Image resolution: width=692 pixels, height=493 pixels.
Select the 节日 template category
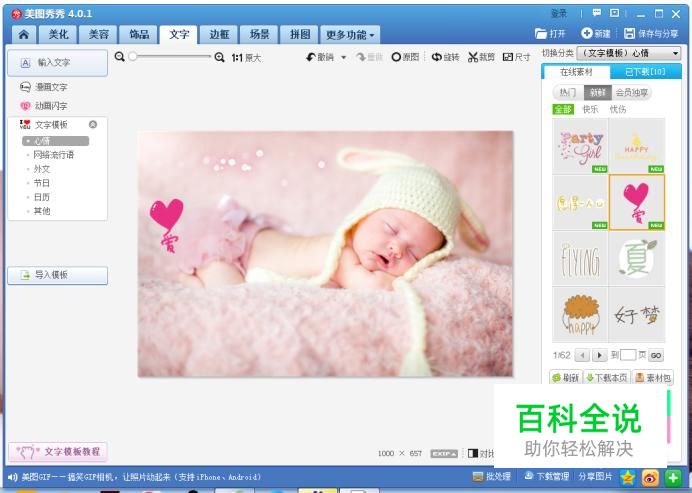tap(41, 183)
